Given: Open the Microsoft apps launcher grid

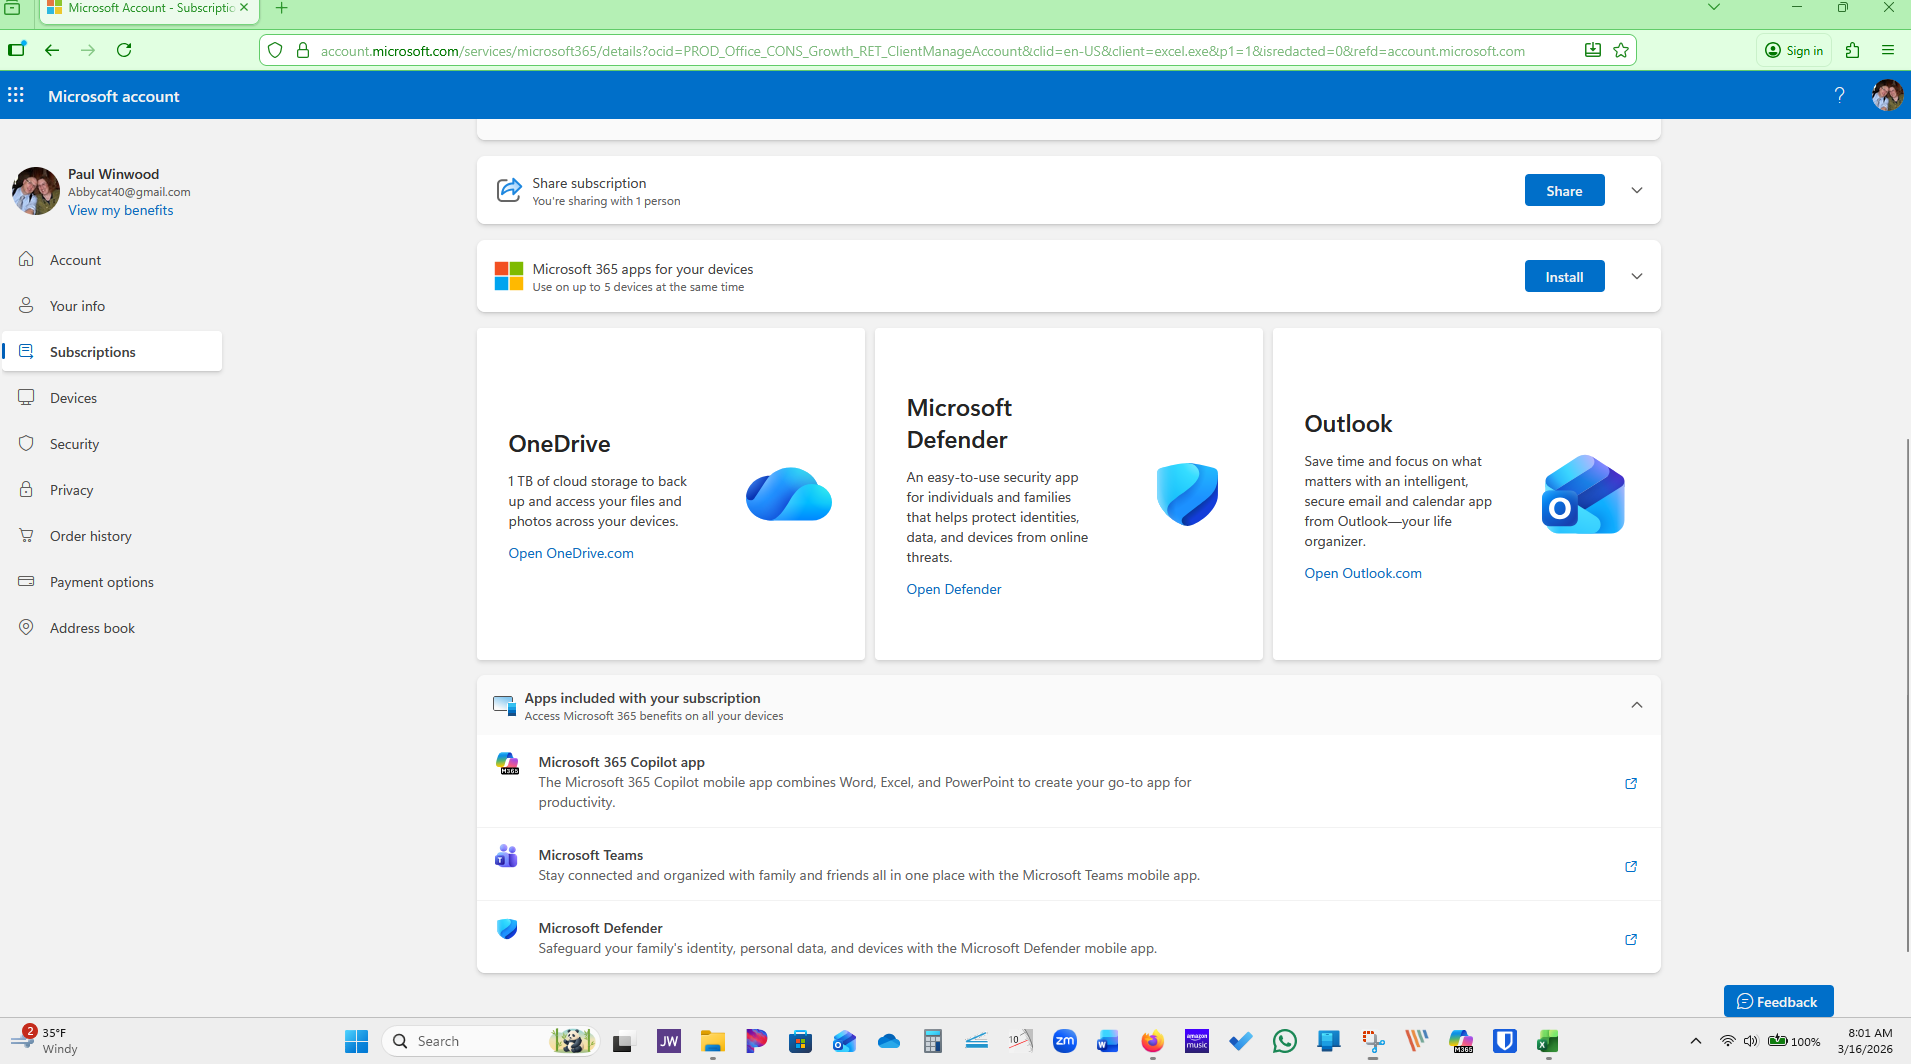Looking at the screenshot, I should click(x=16, y=95).
